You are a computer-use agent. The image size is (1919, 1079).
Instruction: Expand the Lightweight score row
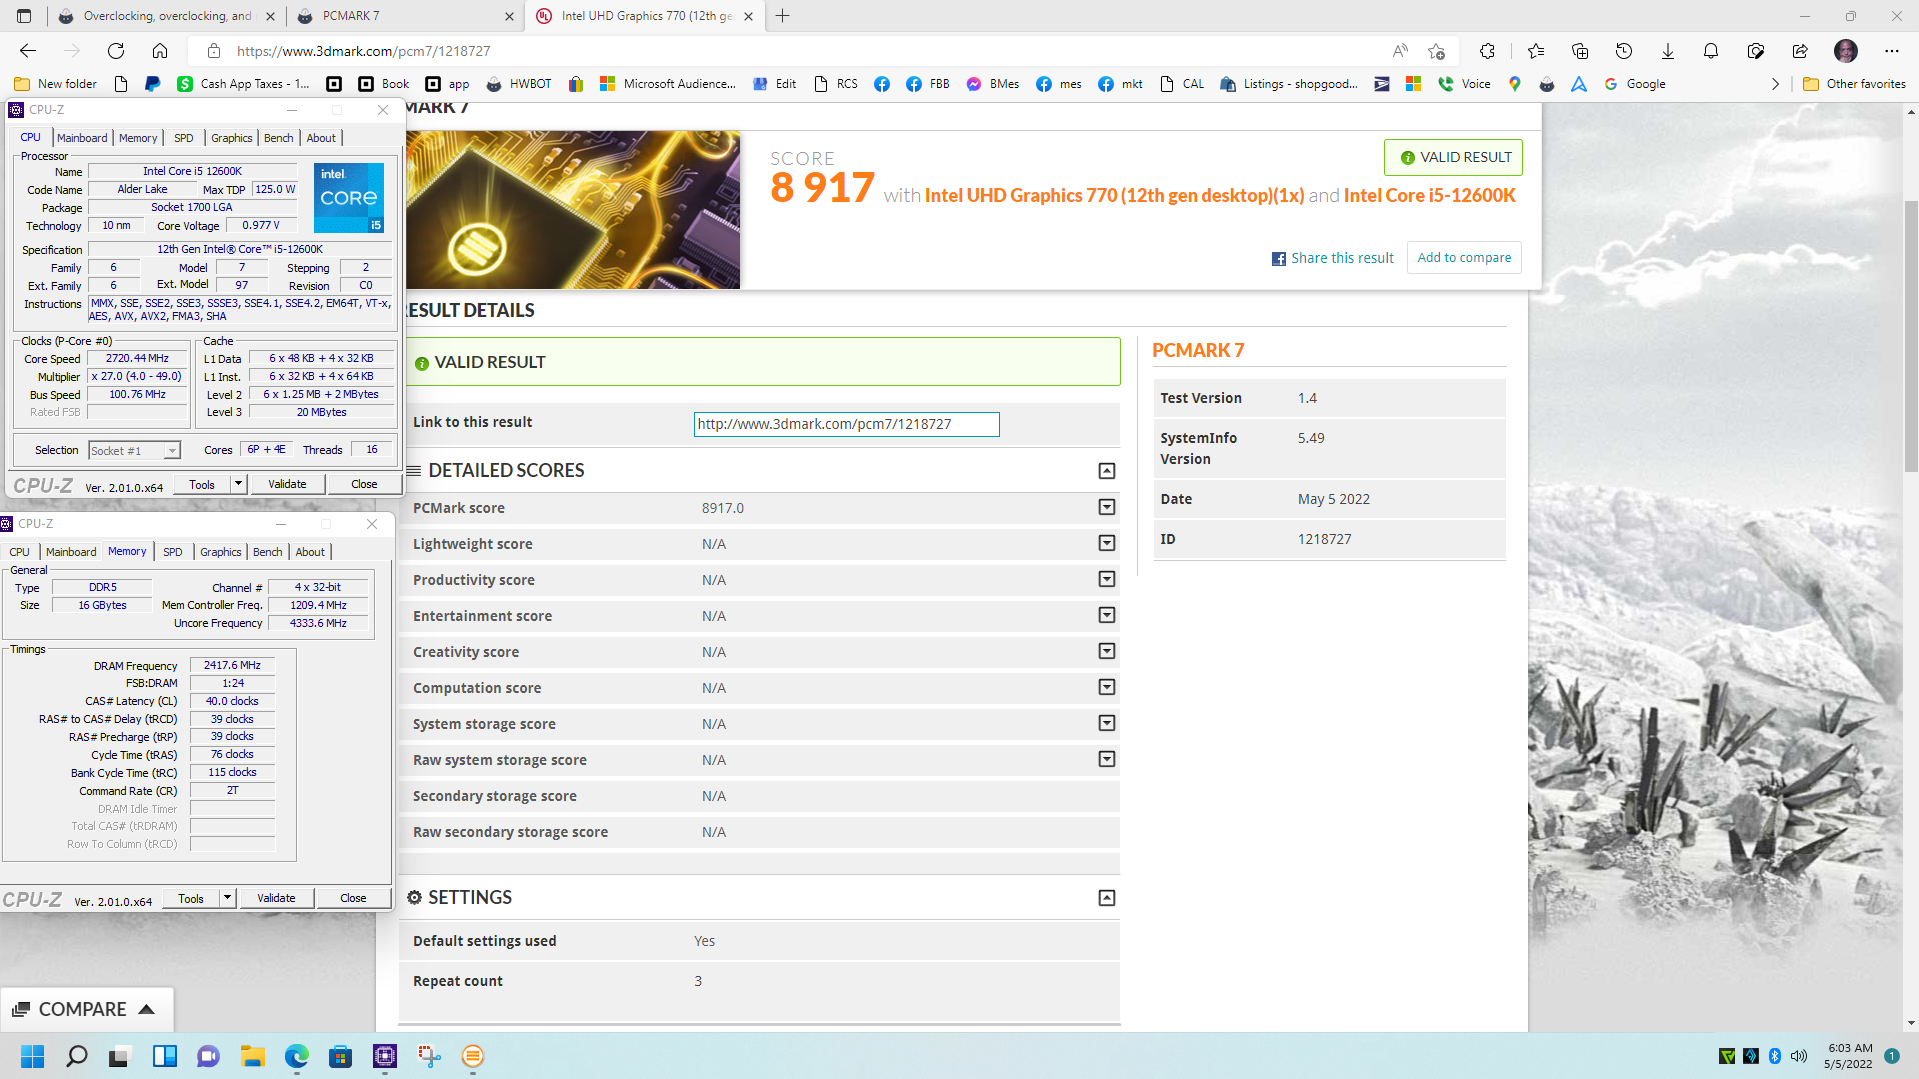coord(1107,543)
